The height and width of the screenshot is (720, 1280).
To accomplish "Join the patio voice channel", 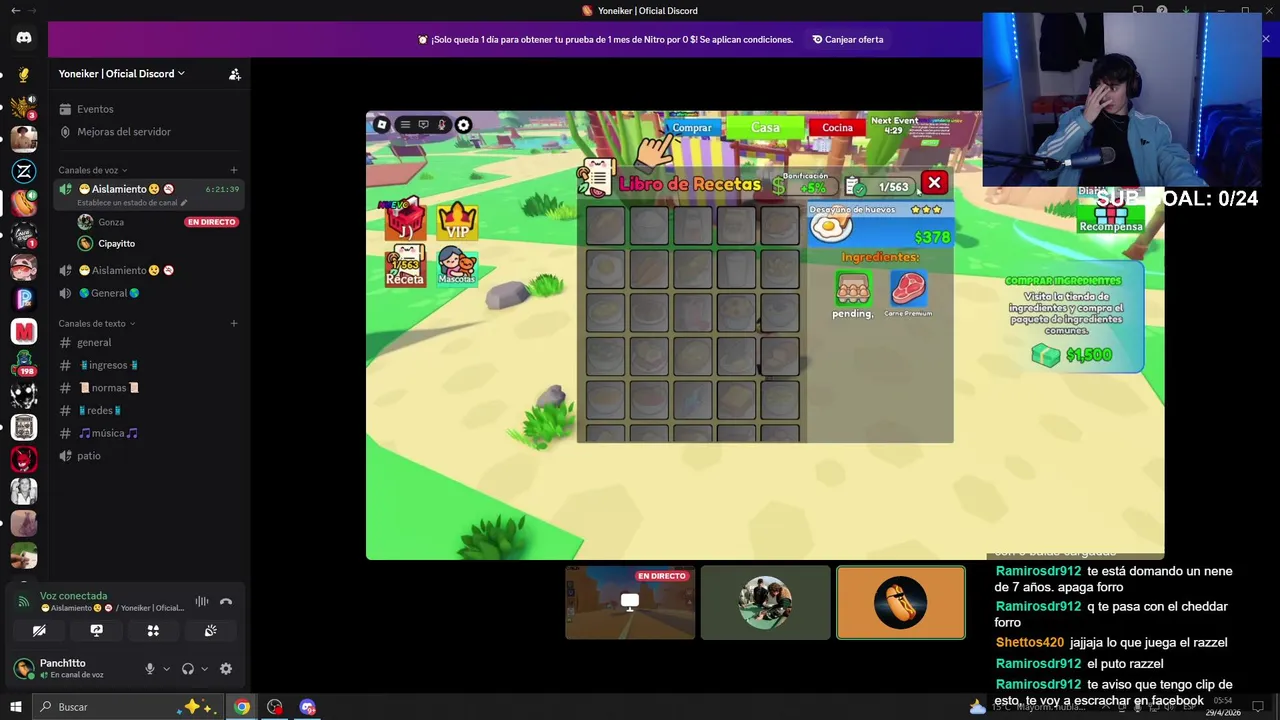I will click(149, 456).
